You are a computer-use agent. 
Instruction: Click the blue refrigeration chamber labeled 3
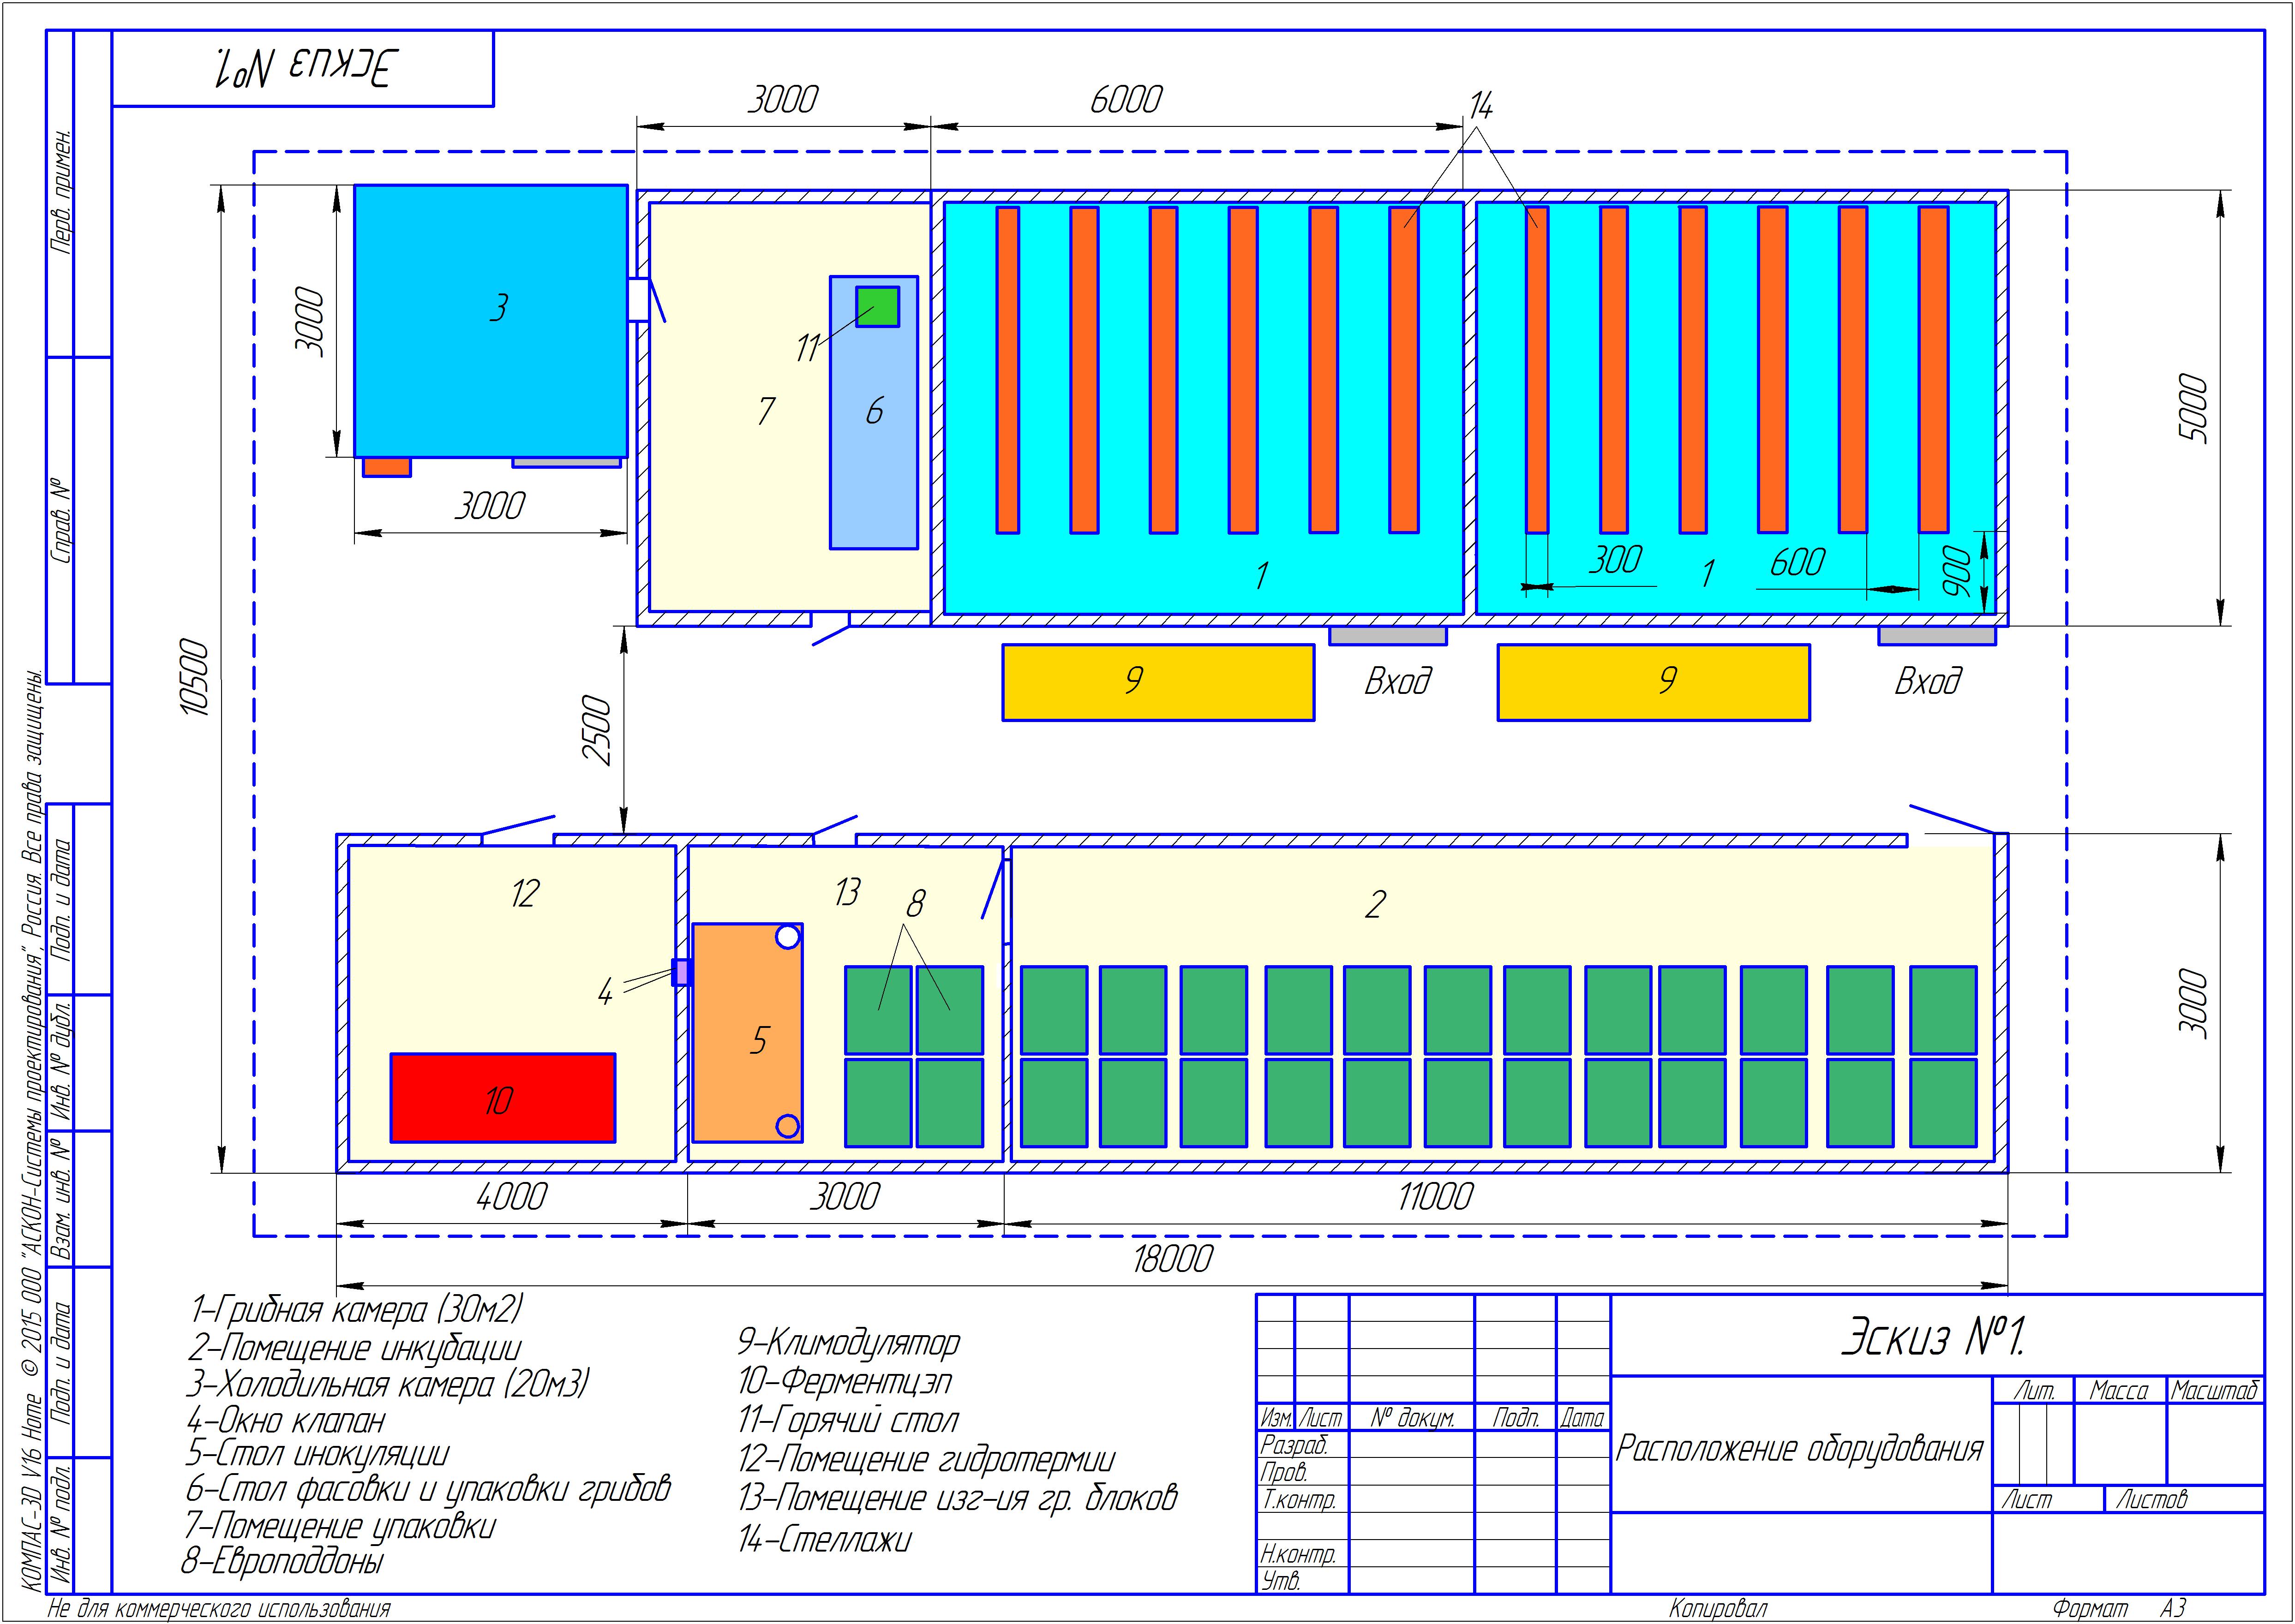pos(490,321)
